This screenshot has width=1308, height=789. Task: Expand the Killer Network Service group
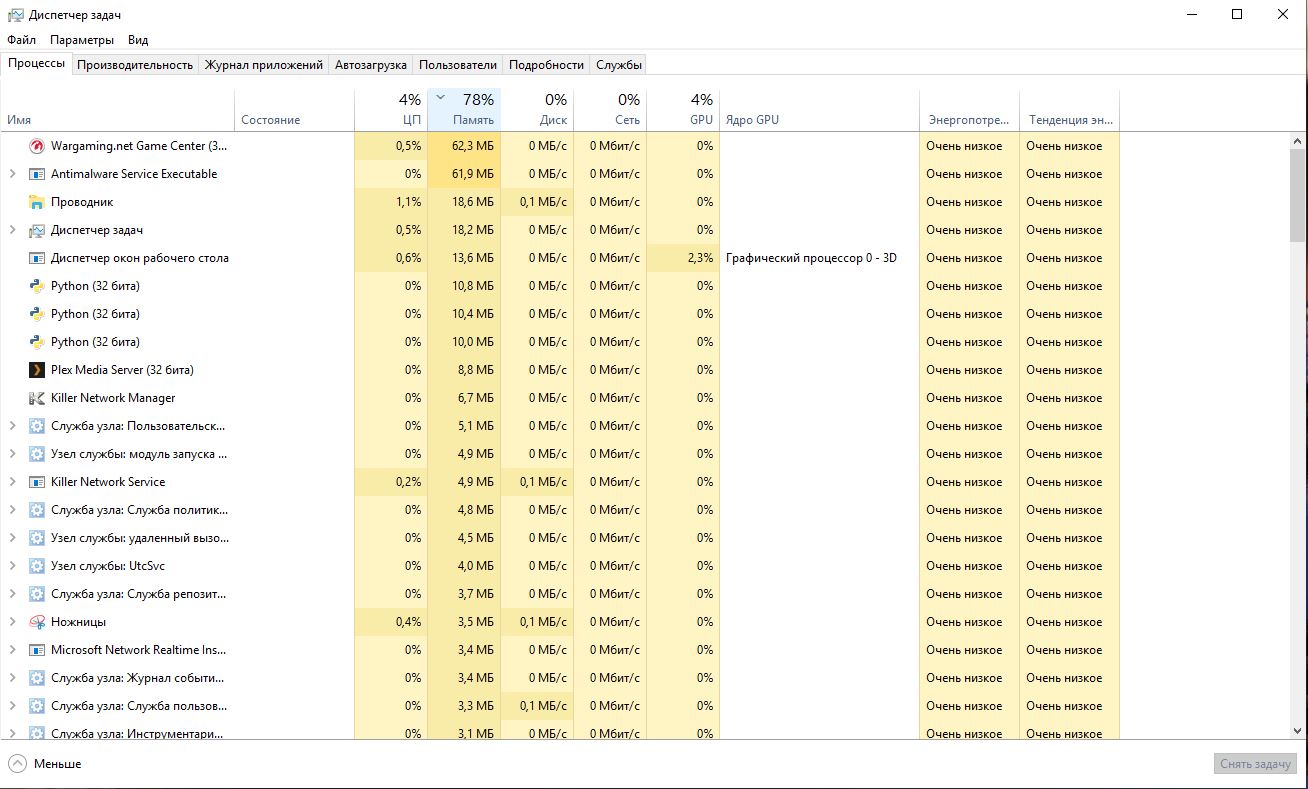pos(12,482)
